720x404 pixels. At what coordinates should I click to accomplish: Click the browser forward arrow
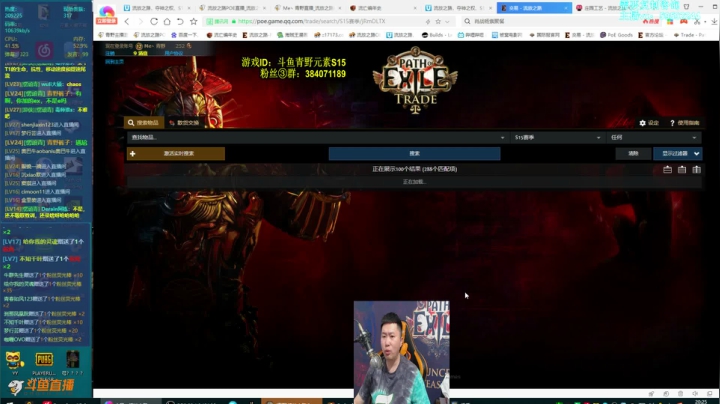pos(141,22)
